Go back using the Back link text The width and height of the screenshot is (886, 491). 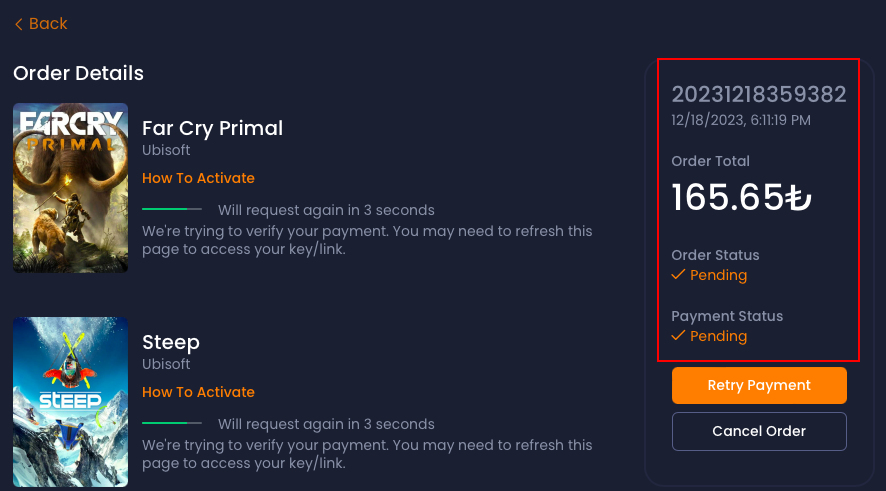pyautogui.click(x=48, y=24)
